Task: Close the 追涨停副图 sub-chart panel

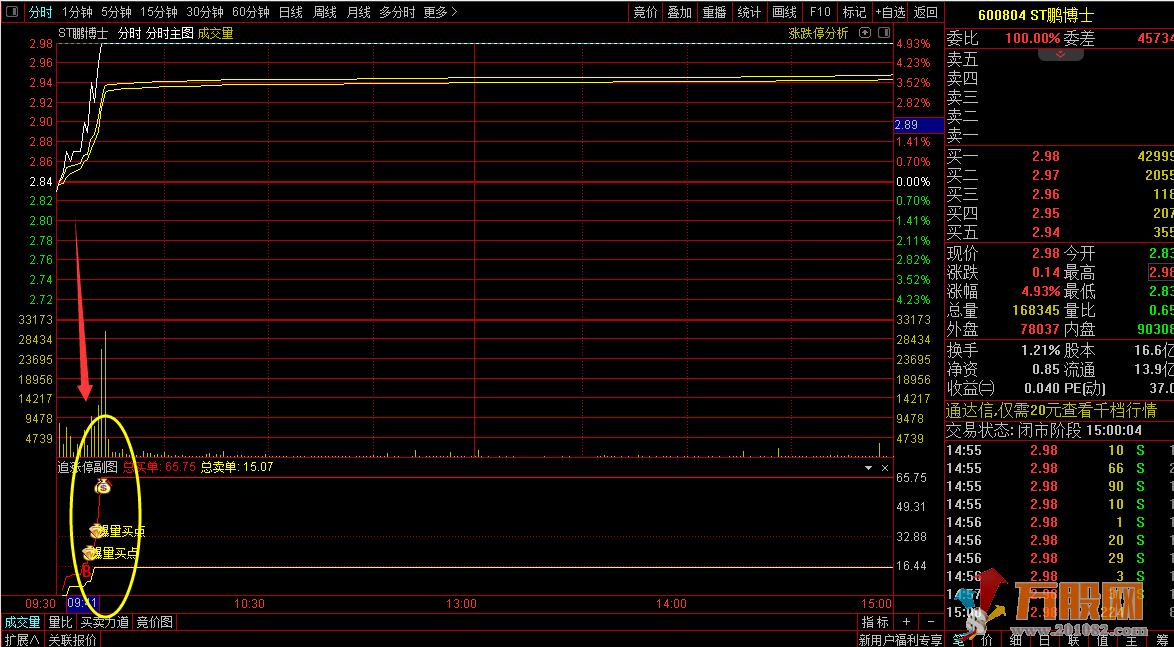Action: click(884, 468)
